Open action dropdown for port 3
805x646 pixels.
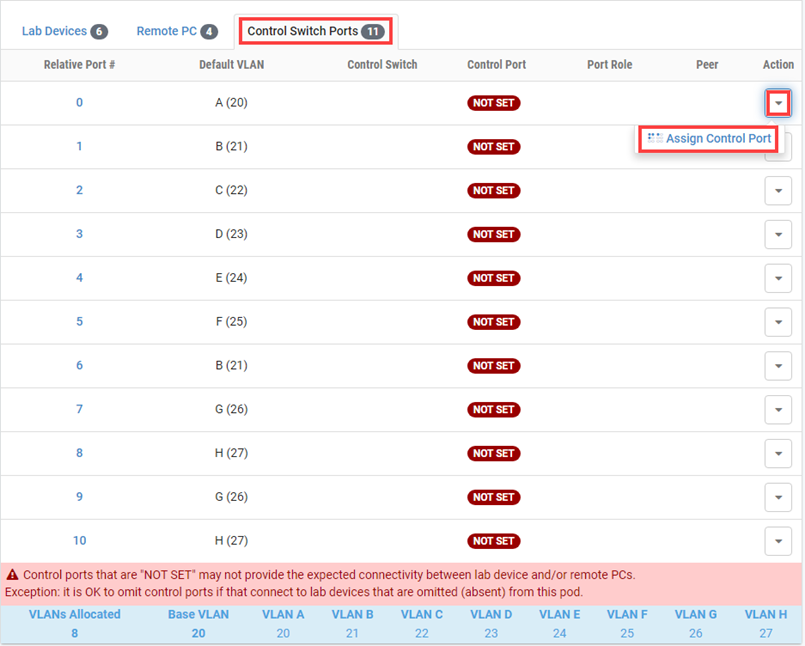pos(778,234)
